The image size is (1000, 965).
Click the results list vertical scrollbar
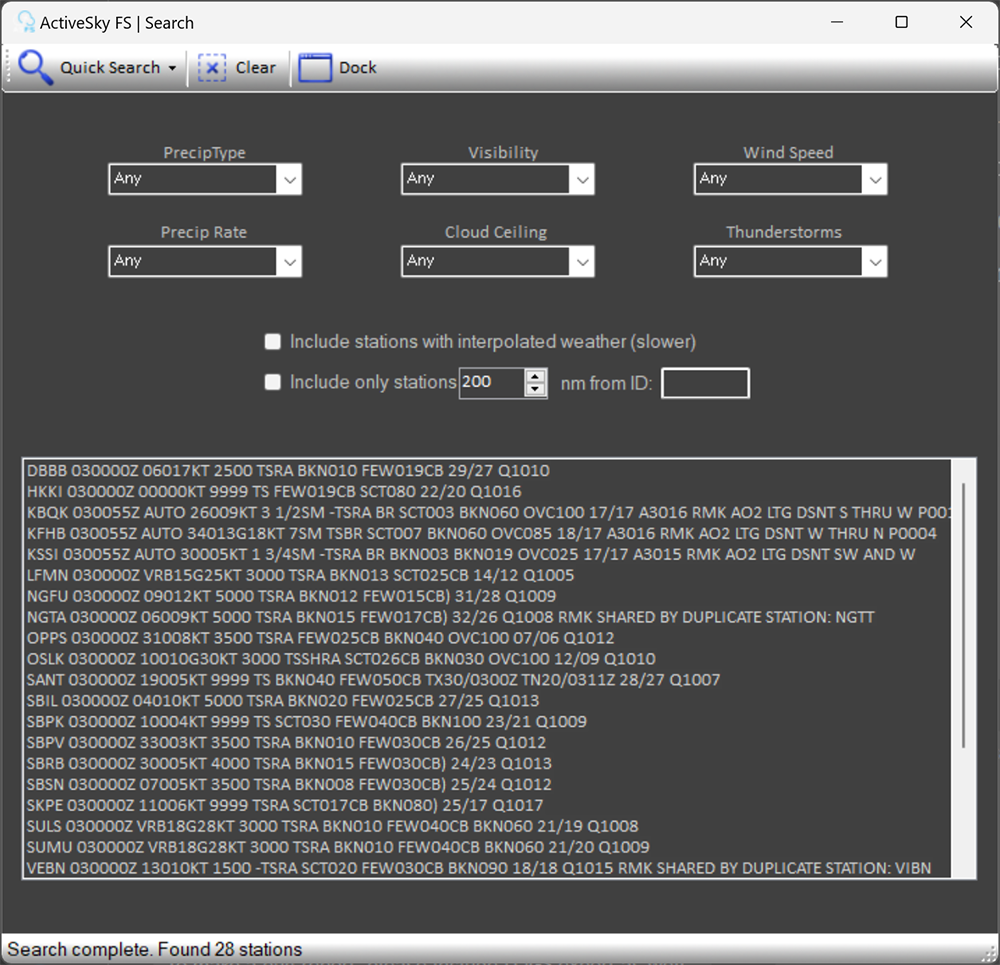click(964, 615)
